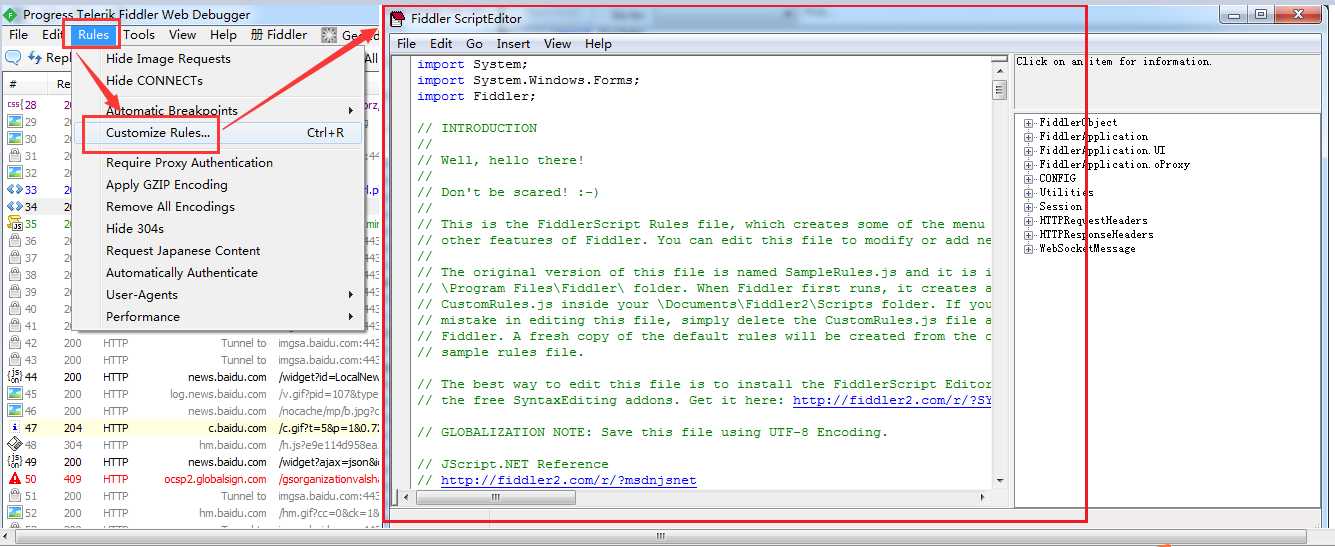Open the fiddler2.com msdnjsnet link
The image size is (1335, 547).
(x=568, y=481)
